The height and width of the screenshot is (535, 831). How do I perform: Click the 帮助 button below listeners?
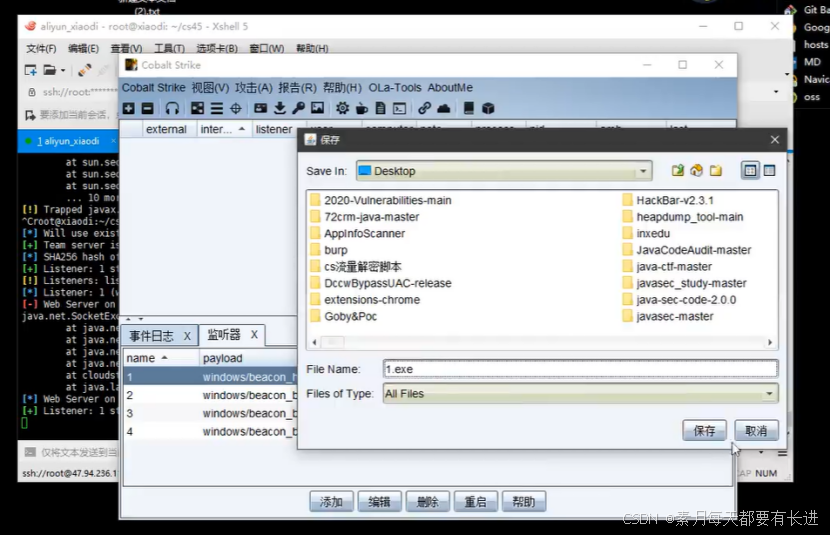click(x=524, y=502)
